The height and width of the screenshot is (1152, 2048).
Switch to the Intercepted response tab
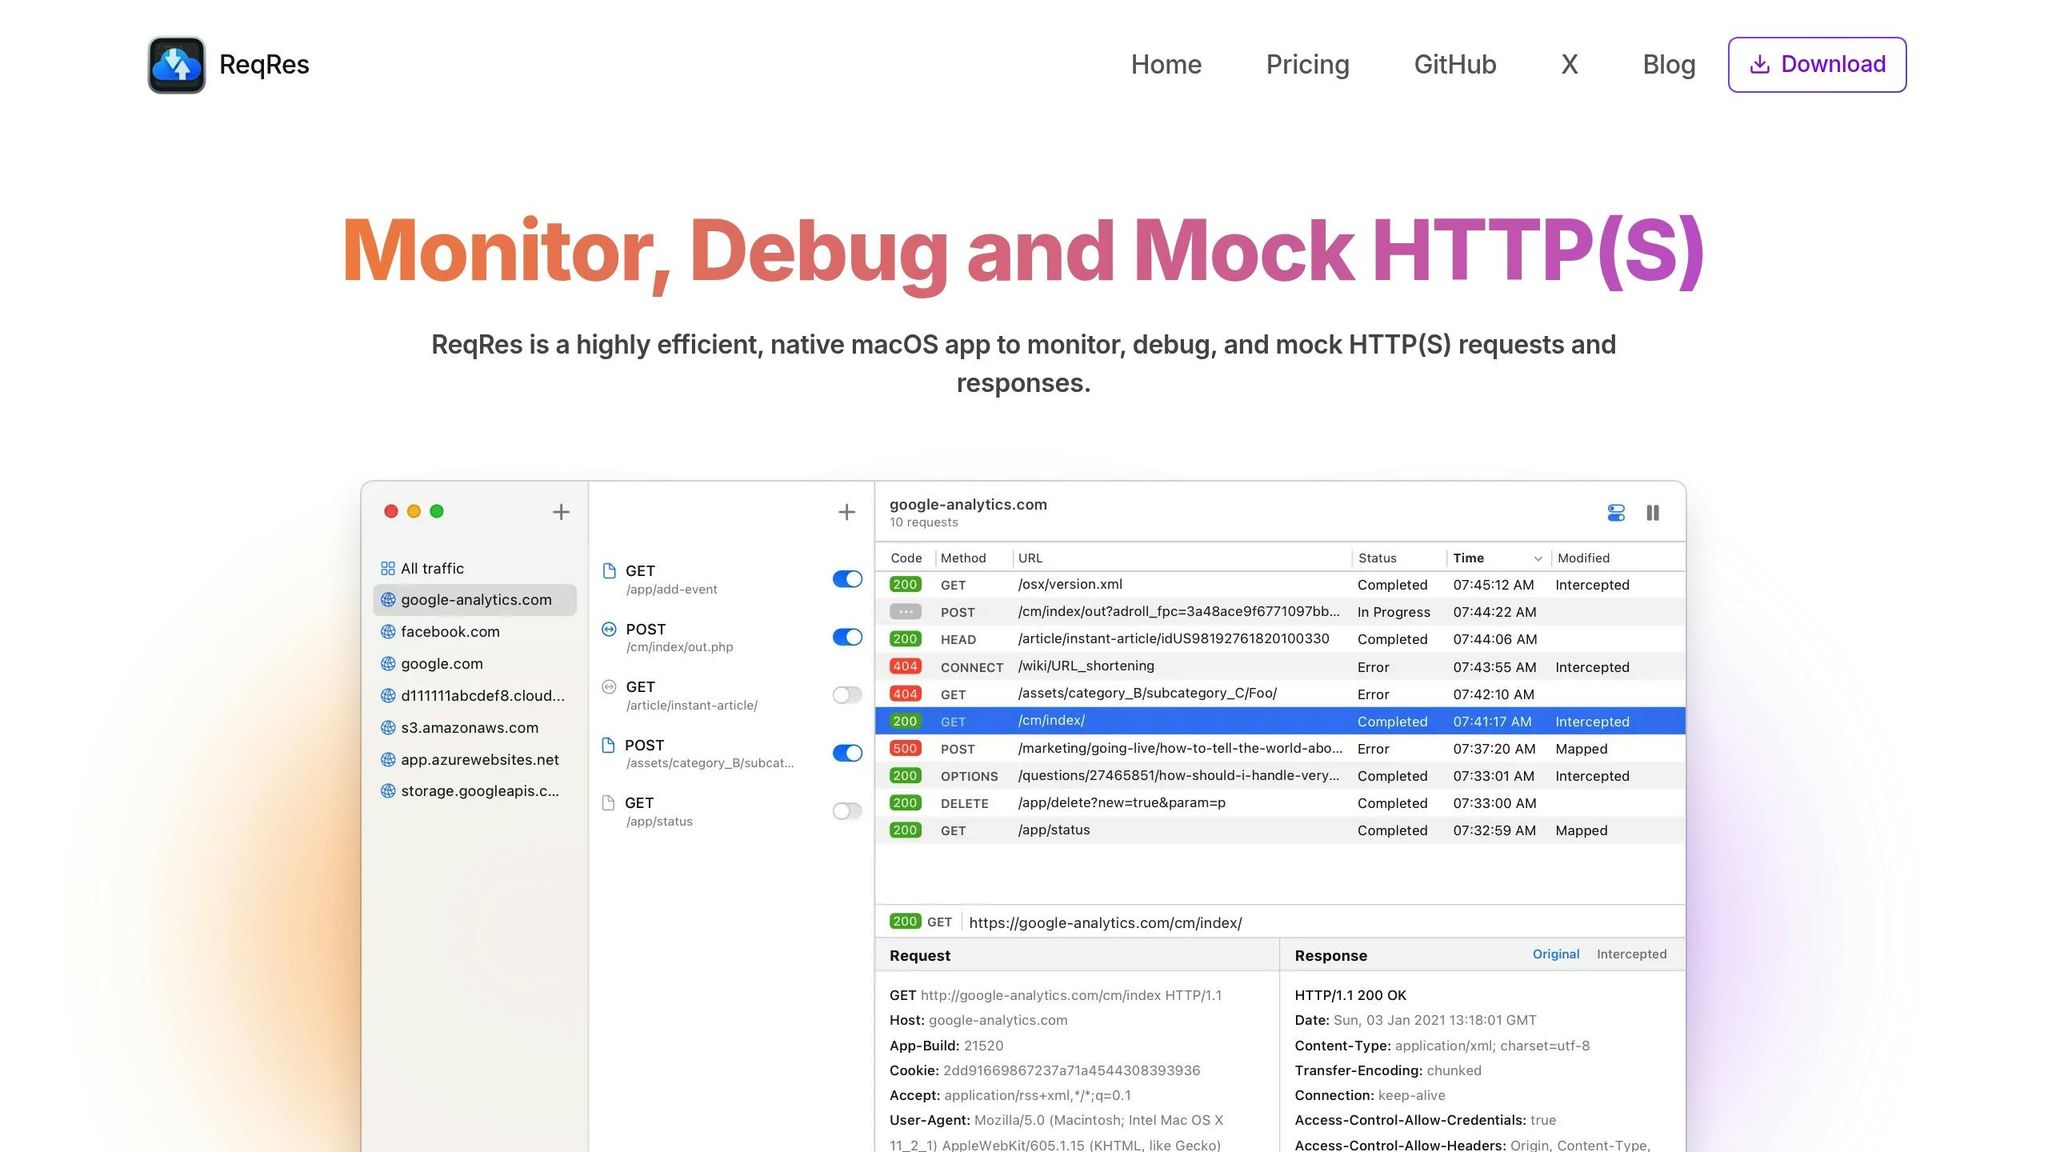tap(1631, 954)
